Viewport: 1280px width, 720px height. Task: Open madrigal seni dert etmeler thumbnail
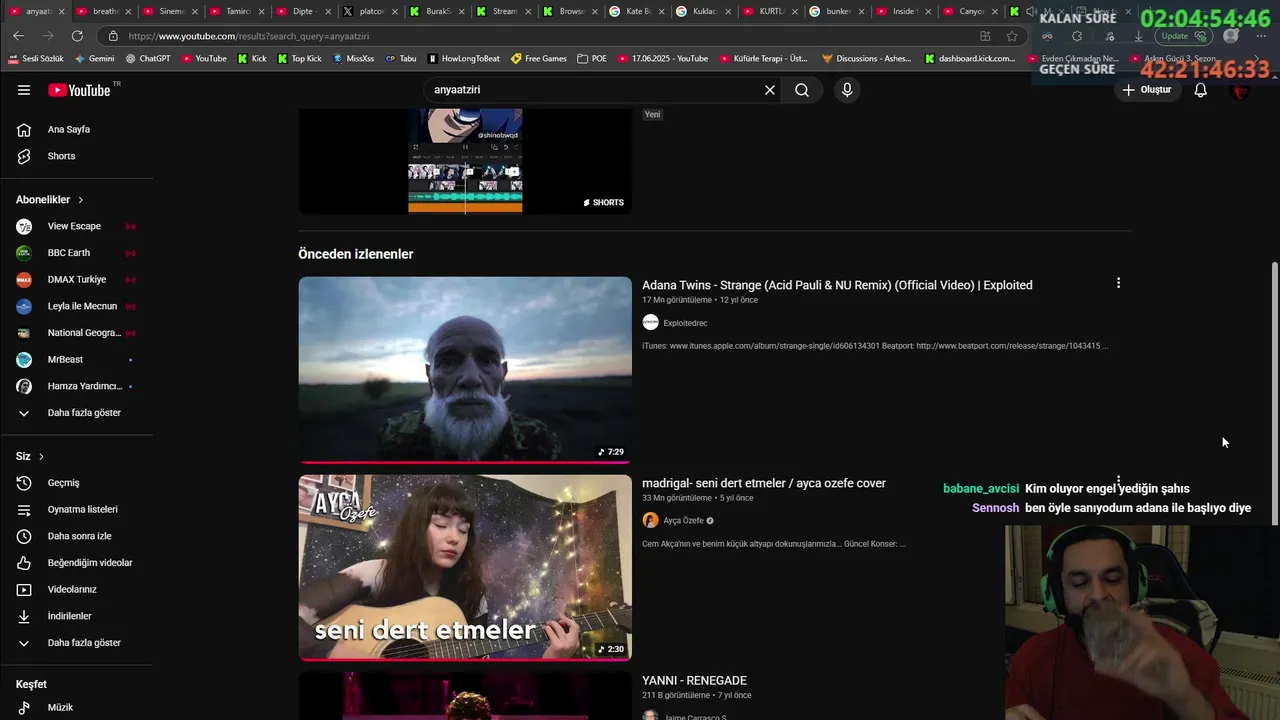pyautogui.click(x=465, y=568)
